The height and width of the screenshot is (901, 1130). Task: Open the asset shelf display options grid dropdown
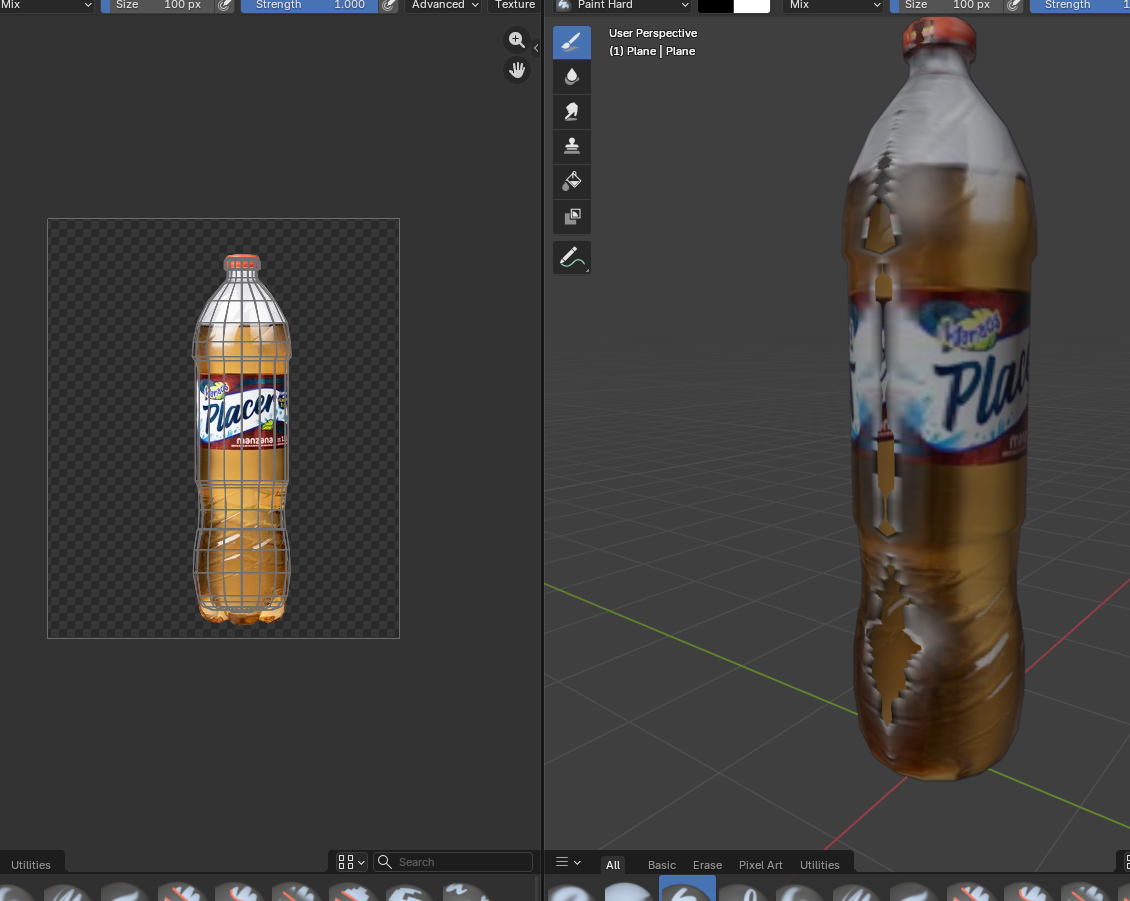tap(351, 862)
